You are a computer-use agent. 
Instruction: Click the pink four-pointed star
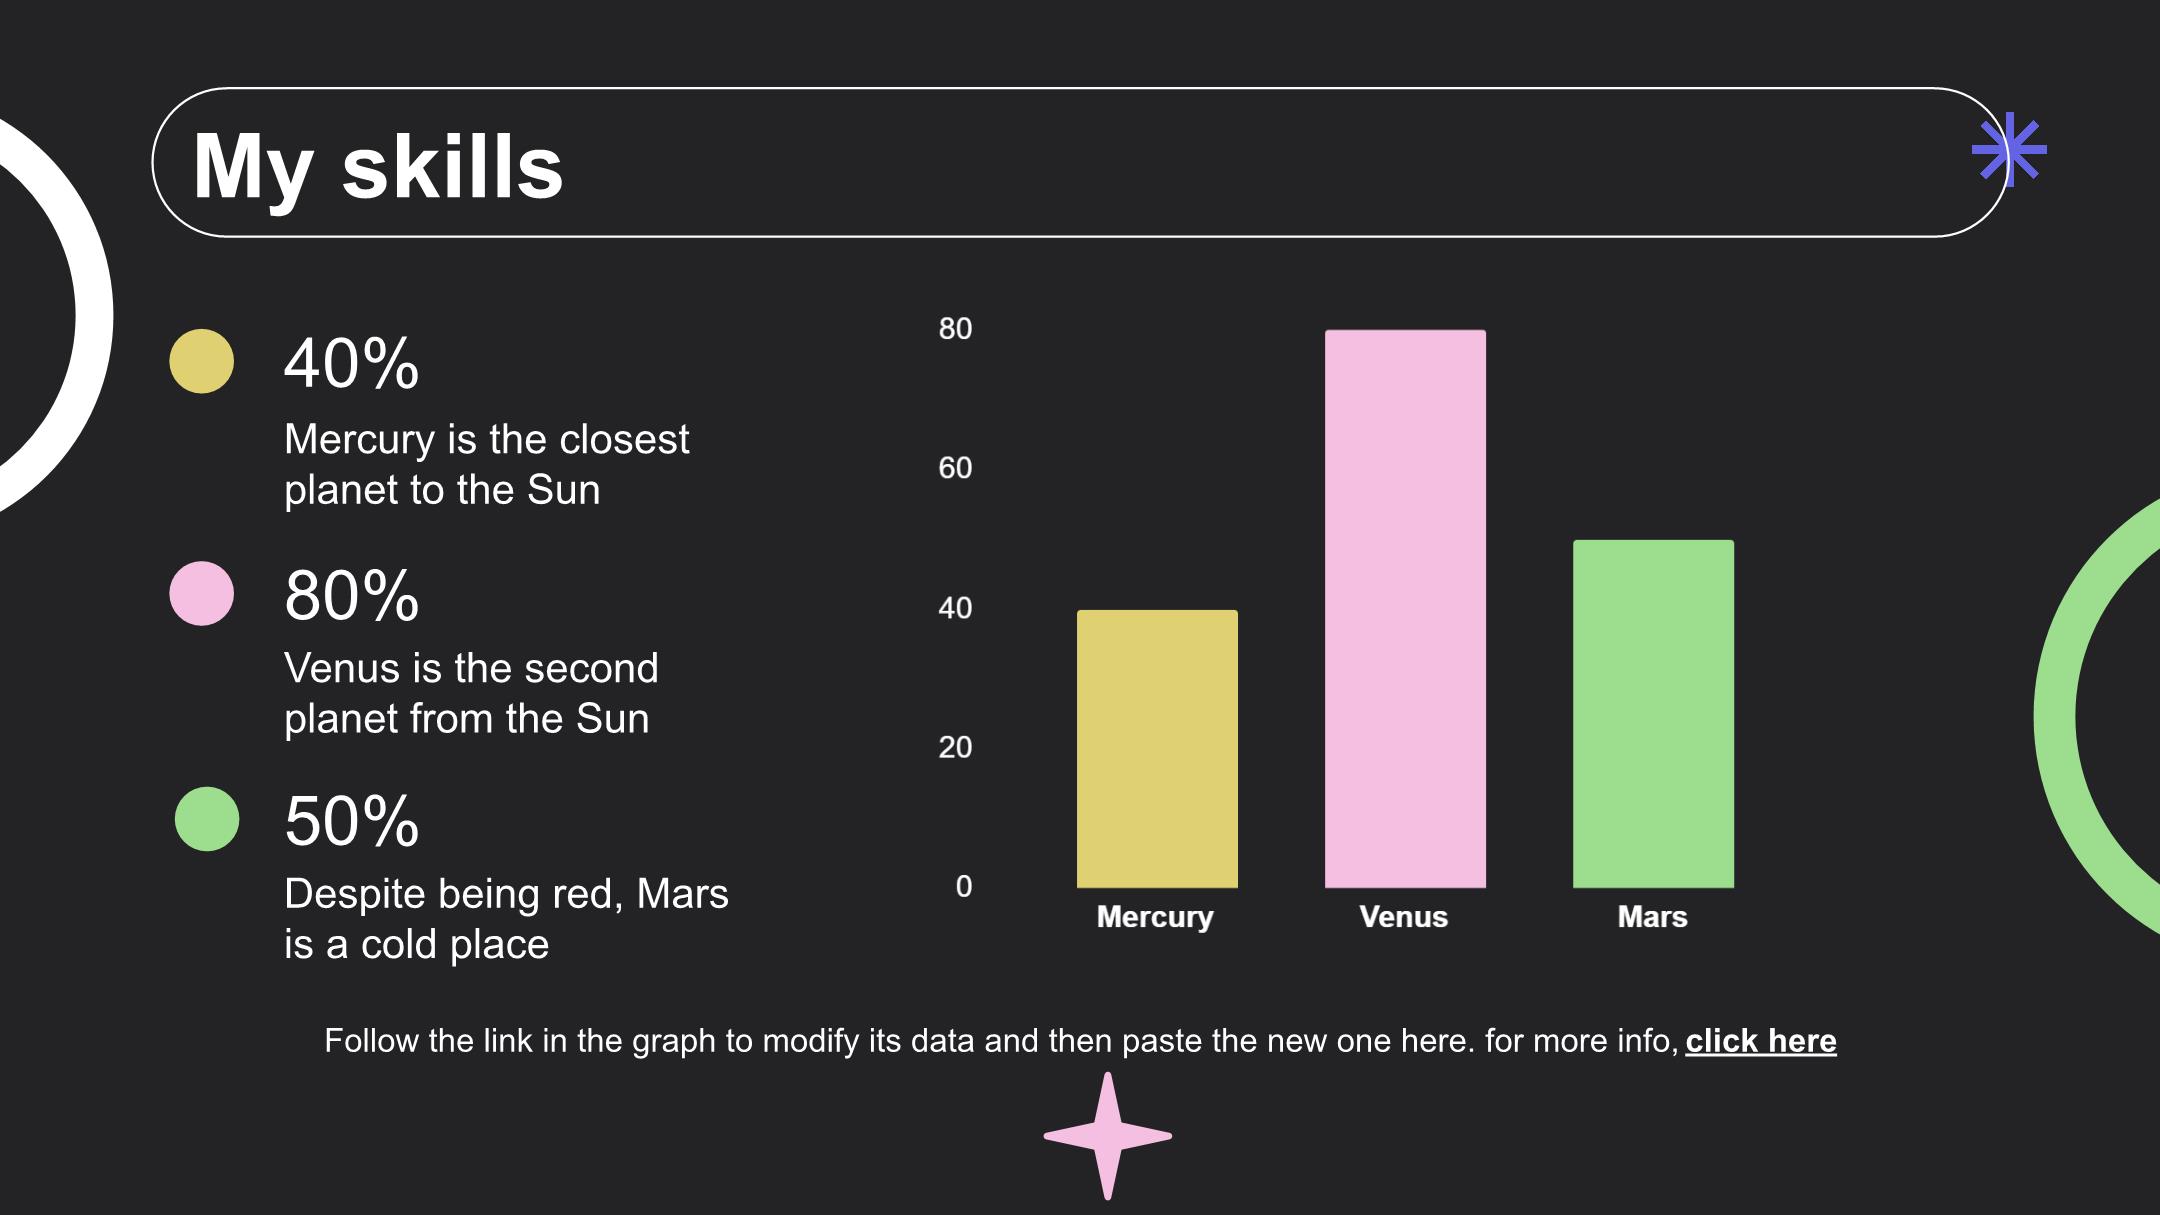coord(1107,1136)
